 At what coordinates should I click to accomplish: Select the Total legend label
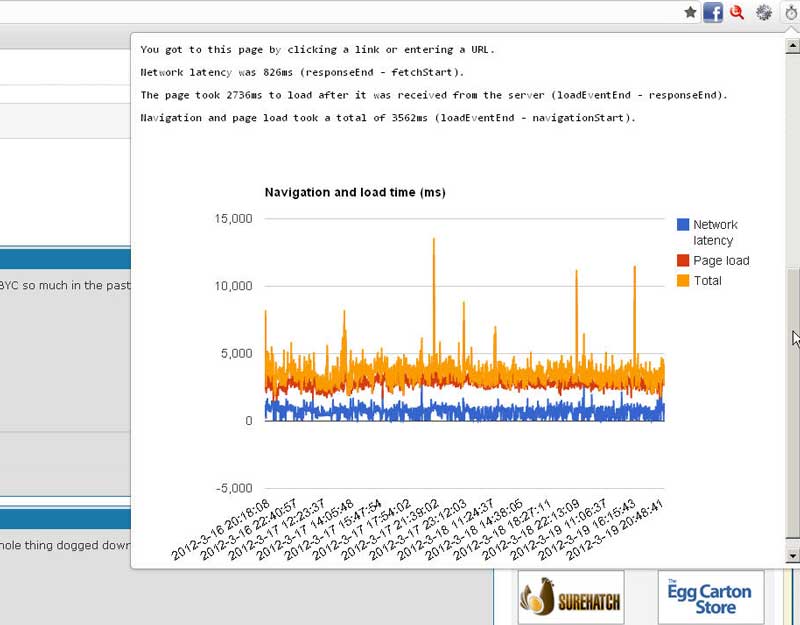pyautogui.click(x=707, y=281)
